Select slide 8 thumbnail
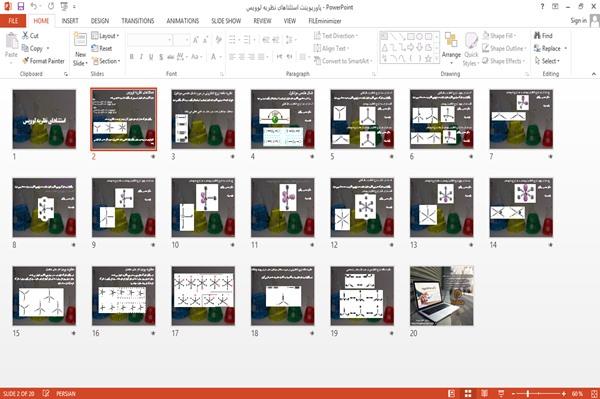600x399 pixels. coord(44,207)
